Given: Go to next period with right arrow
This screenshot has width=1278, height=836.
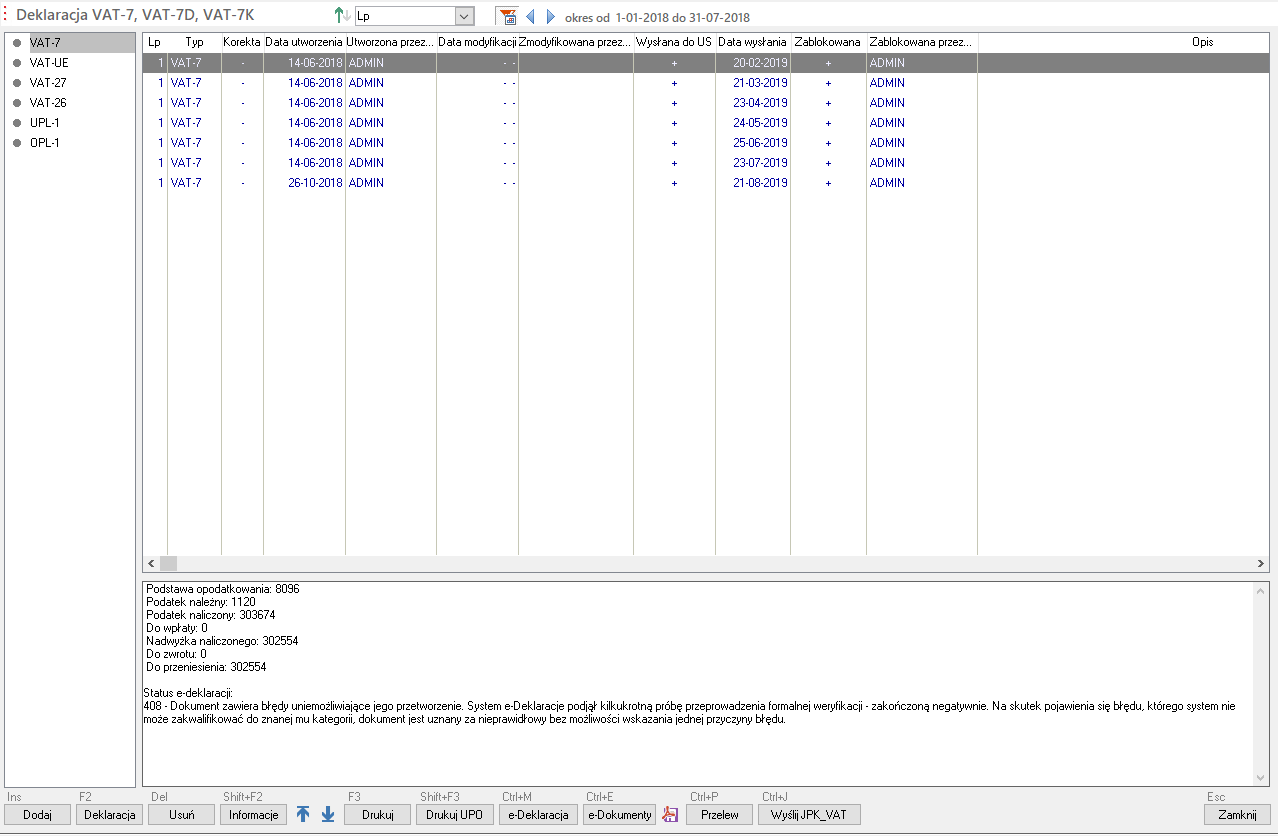Looking at the screenshot, I should coord(550,17).
